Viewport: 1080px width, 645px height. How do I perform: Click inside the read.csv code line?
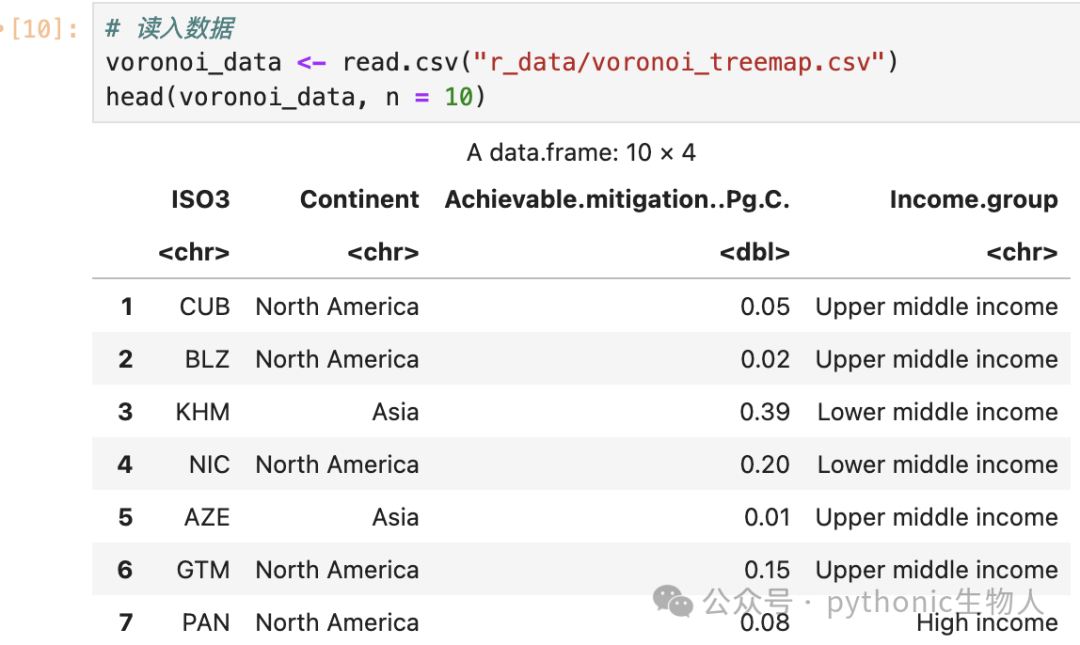click(x=501, y=62)
